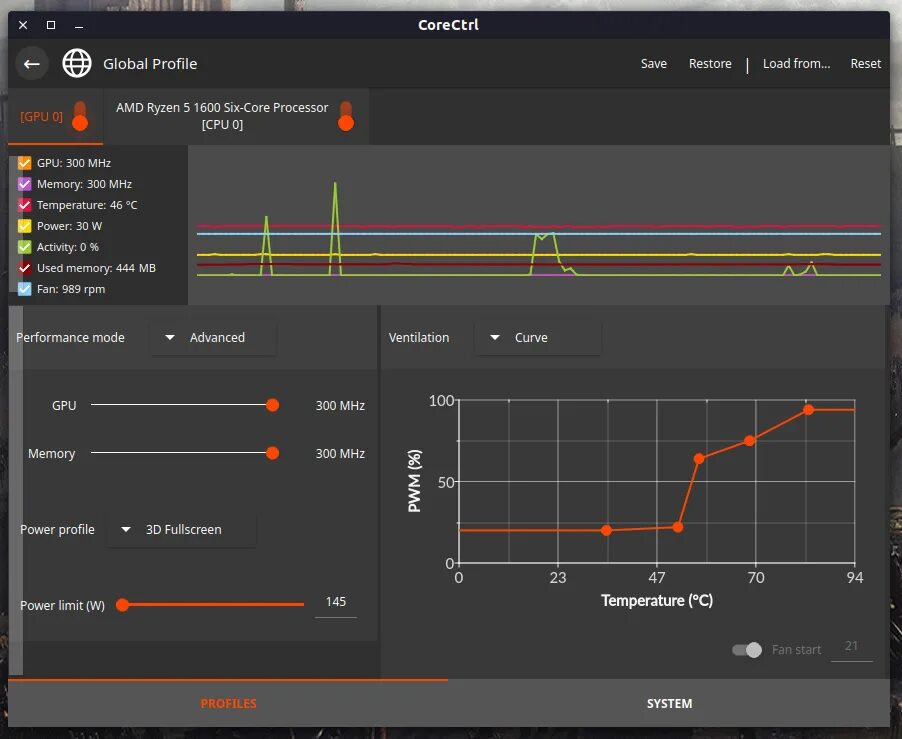Select the fan curve point near 52°C
This screenshot has height=739, width=902.
click(x=678, y=527)
